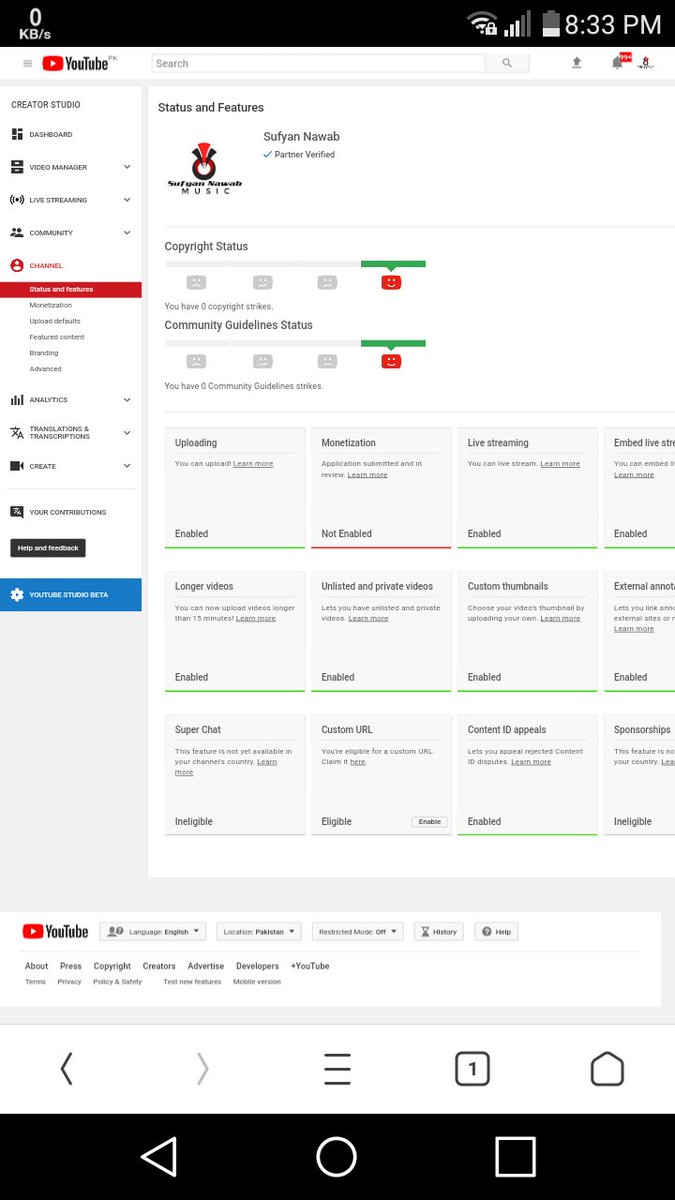Open the Copyright footer link
Viewport: 675px width, 1200px height.
(x=112, y=966)
